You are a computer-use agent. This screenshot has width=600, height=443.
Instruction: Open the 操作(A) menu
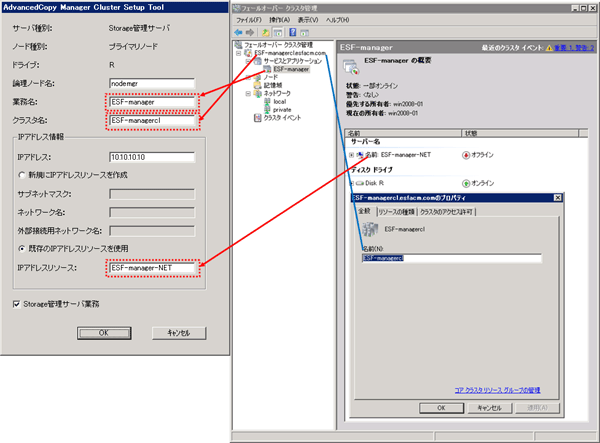[279, 20]
